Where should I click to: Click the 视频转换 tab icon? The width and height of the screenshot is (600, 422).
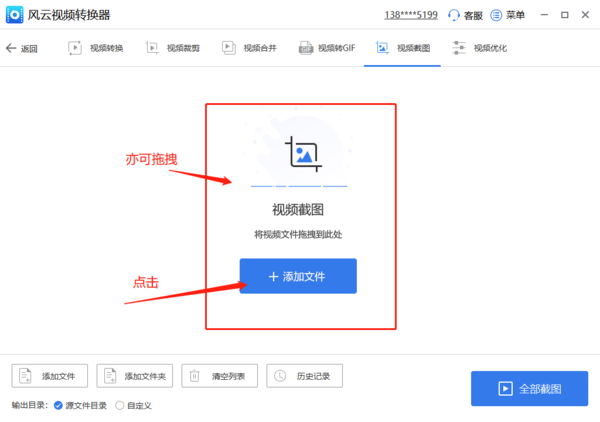(75, 48)
